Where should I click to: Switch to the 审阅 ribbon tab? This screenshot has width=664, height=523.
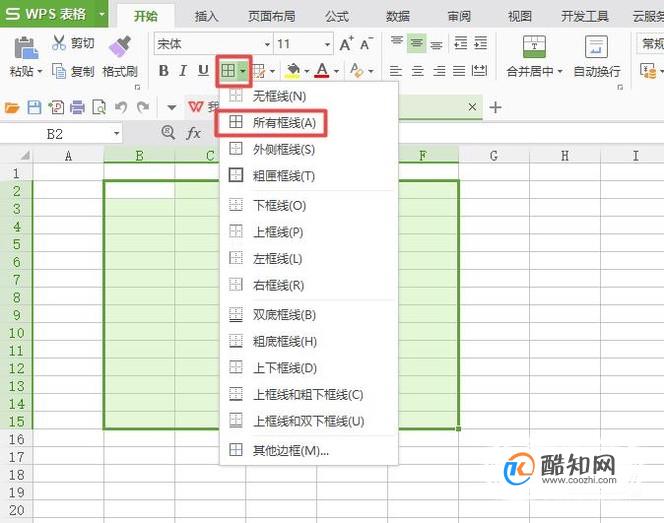tap(459, 17)
